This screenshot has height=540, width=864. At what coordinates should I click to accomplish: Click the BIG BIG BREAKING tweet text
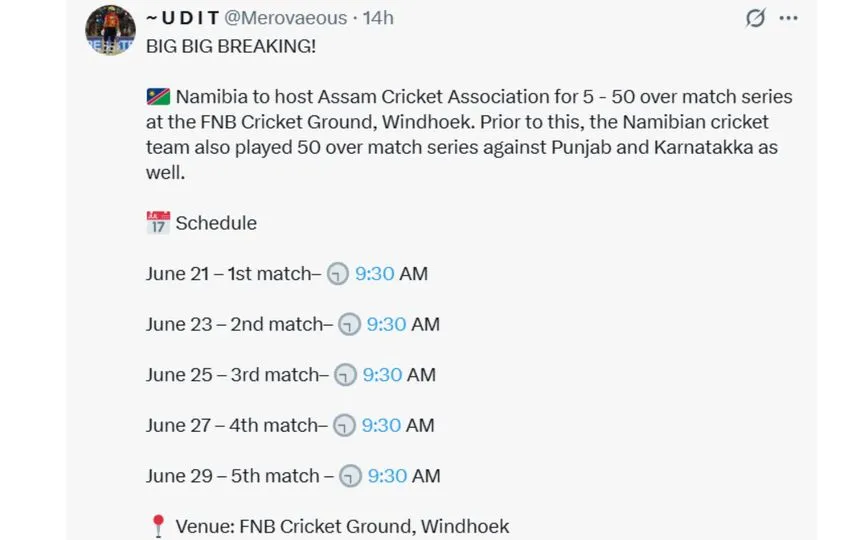[231, 46]
